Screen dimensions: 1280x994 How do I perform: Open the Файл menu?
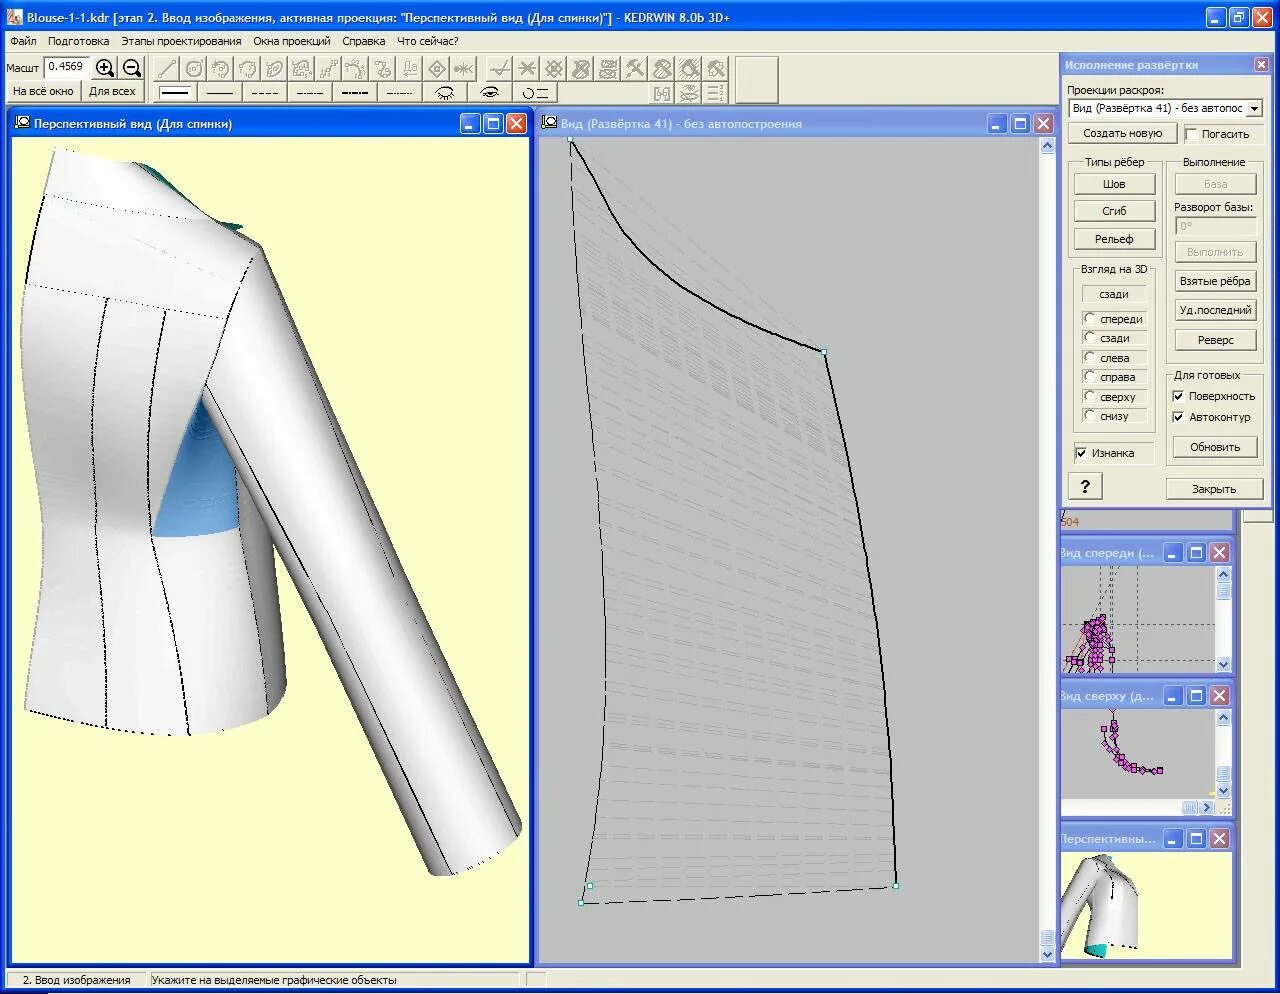click(x=23, y=41)
